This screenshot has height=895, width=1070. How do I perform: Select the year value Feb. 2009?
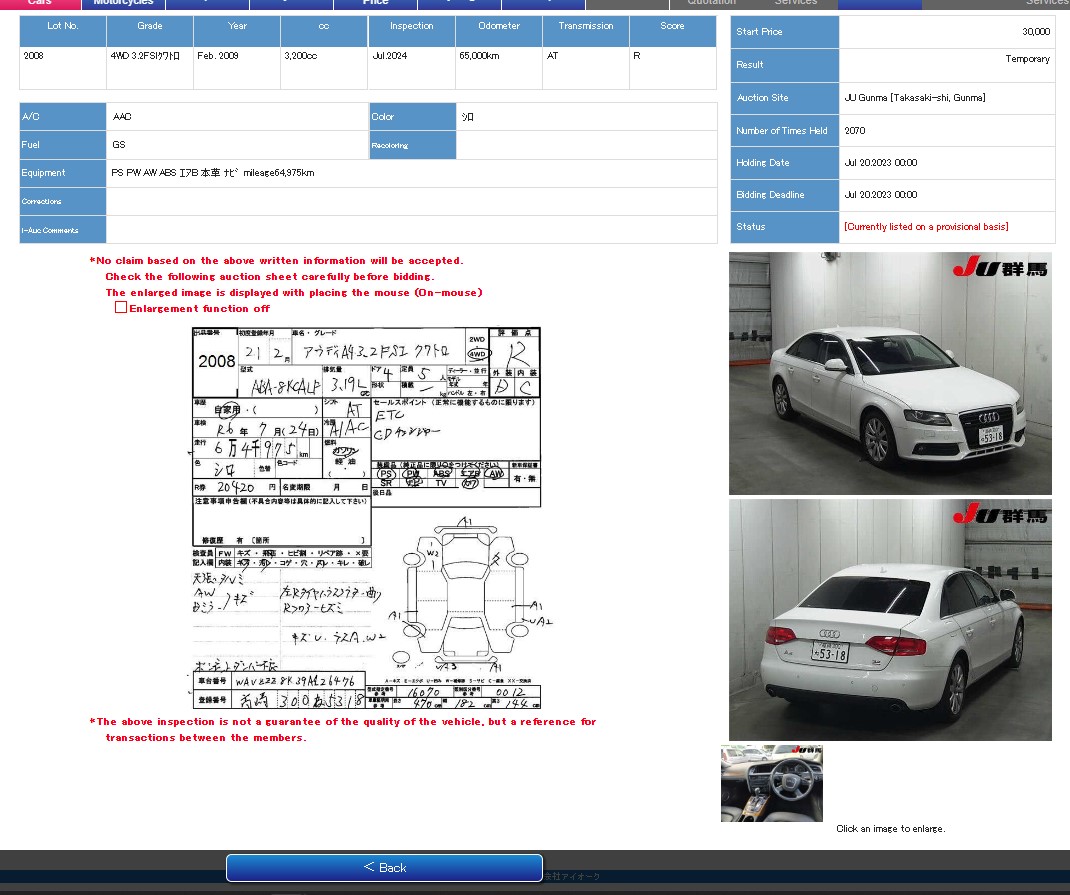(x=218, y=56)
